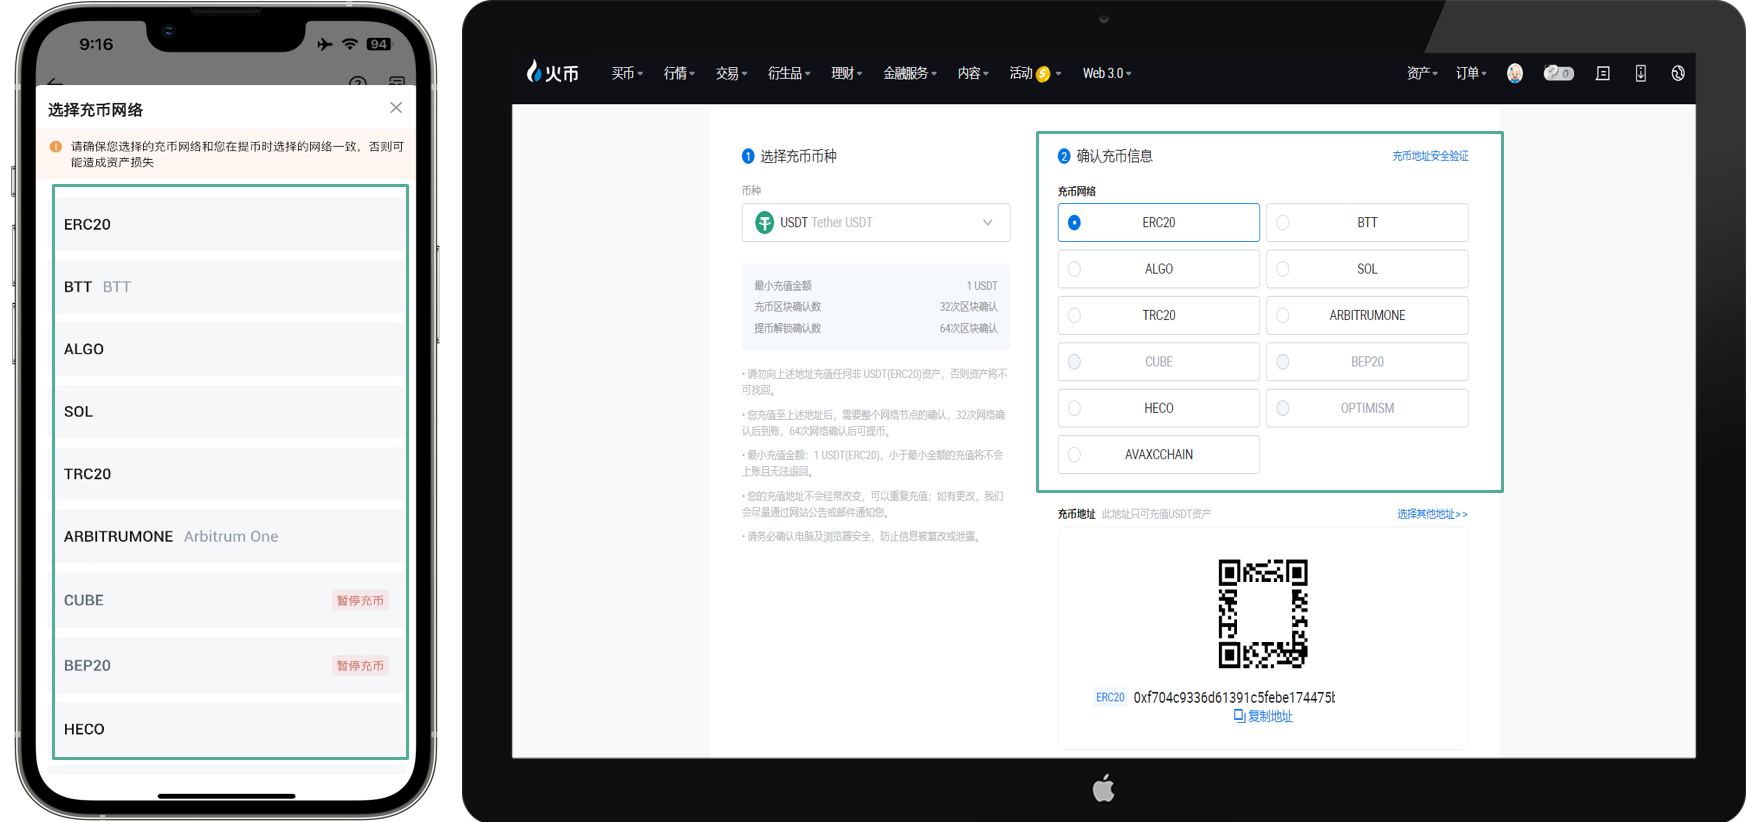Image resolution: width=1746 pixels, height=822 pixels.
Task: Click the points badge showing 0
Action: (x=1558, y=73)
